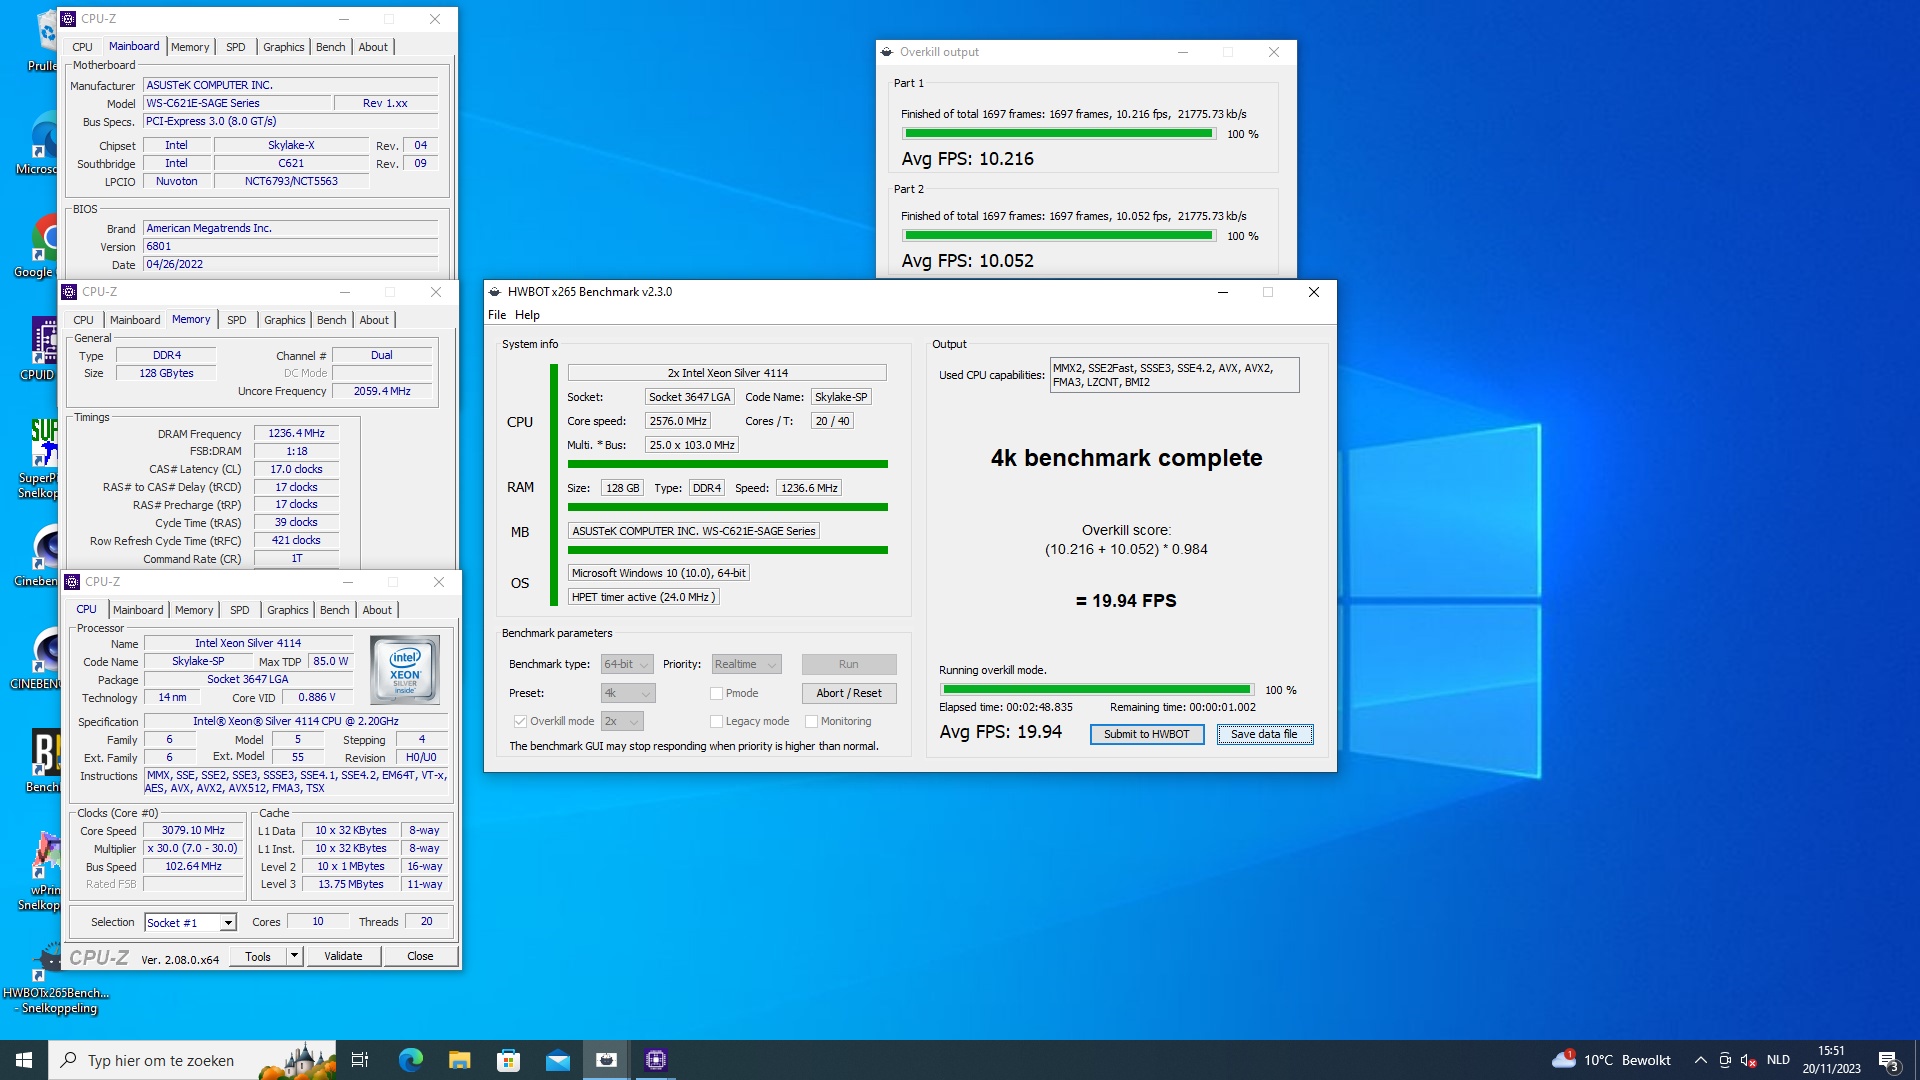Click the Running overkill mode progress bar
The height and width of the screenshot is (1080, 1920).
pos(1097,690)
